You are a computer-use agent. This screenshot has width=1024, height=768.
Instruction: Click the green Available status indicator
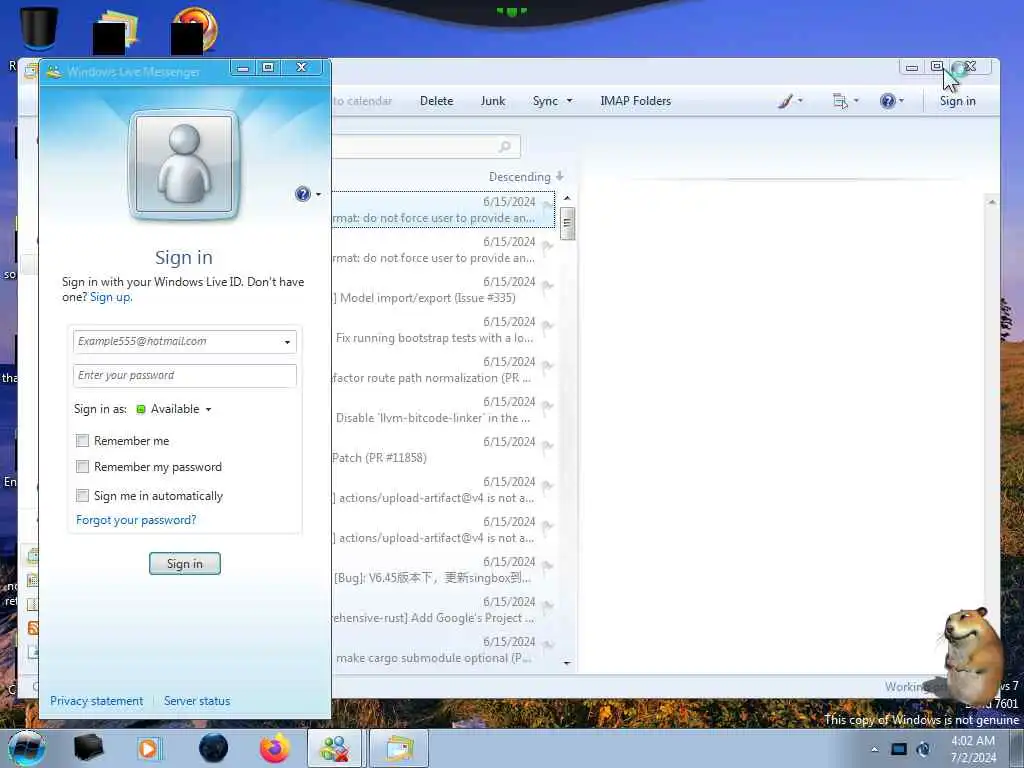(140, 409)
